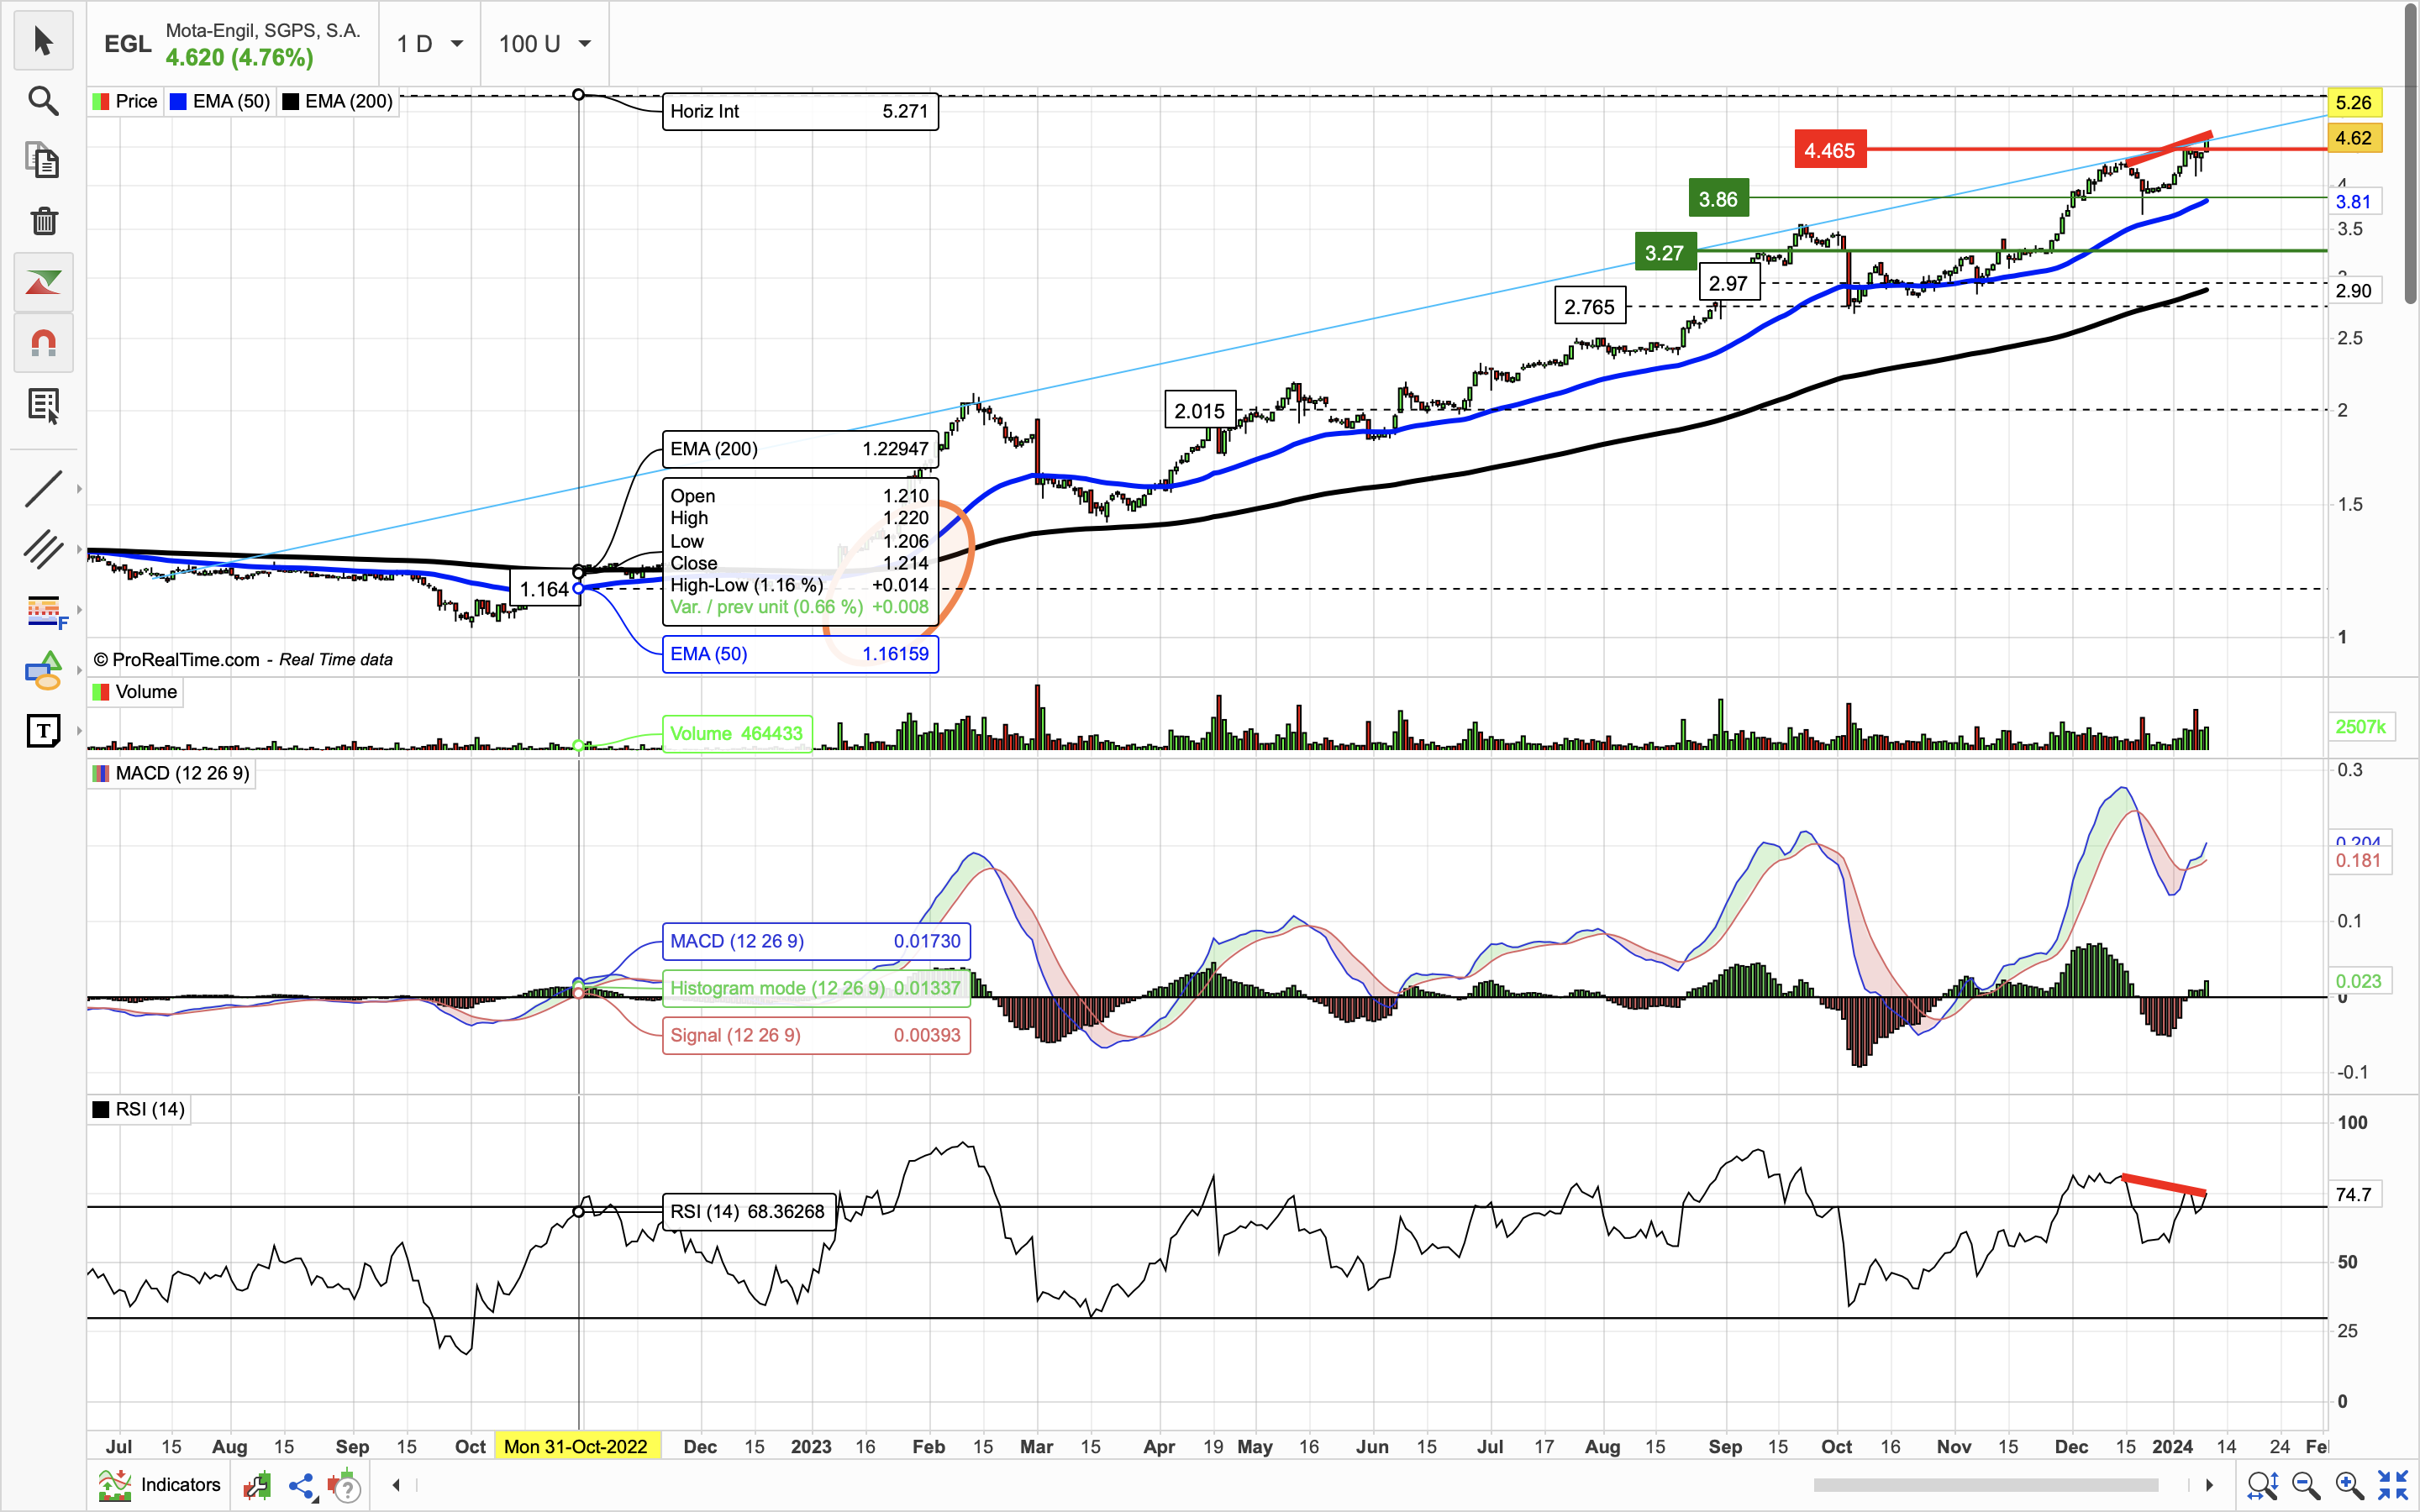Click the Indicators button

161,1485
